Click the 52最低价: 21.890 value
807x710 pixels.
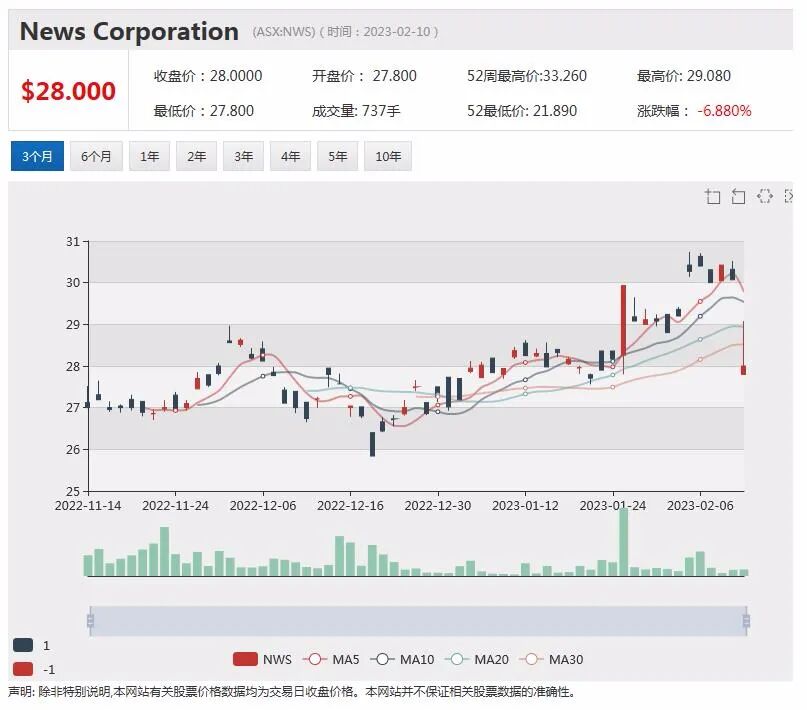pyautogui.click(x=522, y=111)
